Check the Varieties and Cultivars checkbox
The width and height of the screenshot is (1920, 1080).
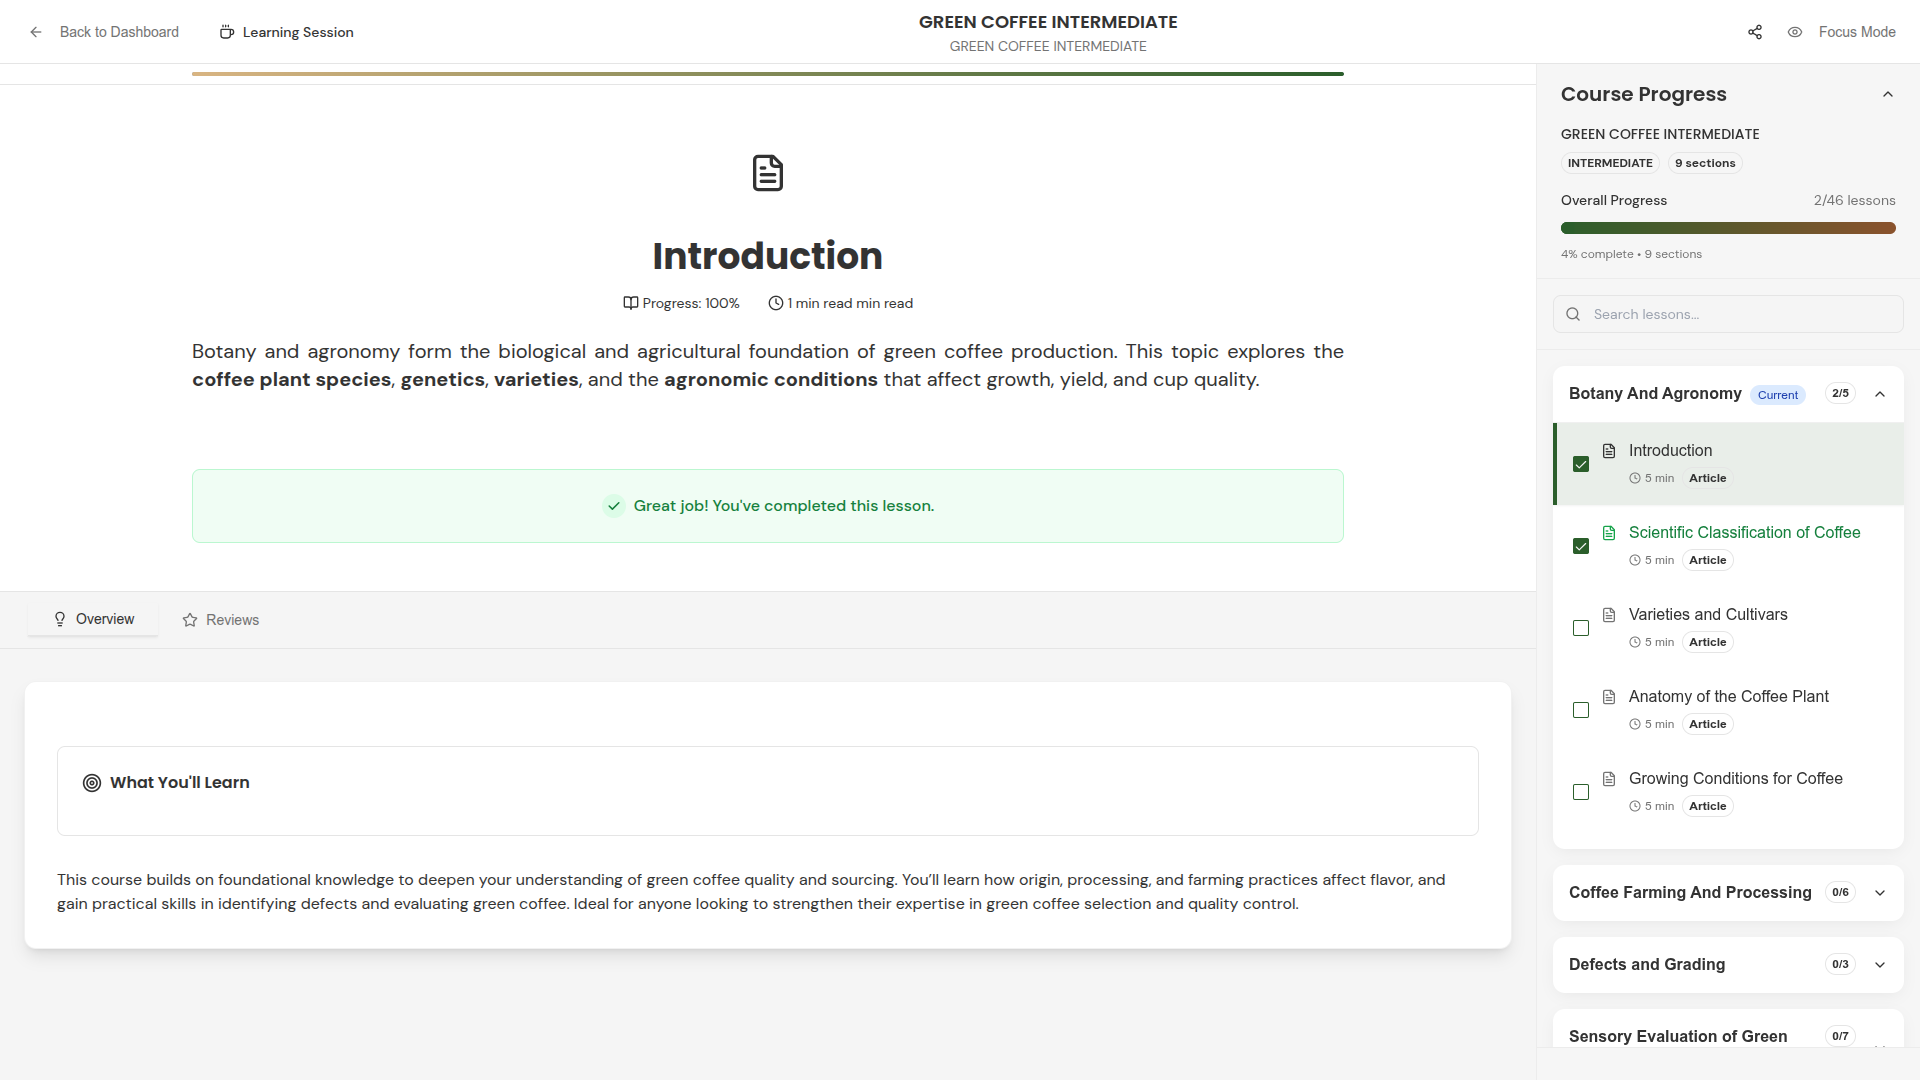click(x=1581, y=628)
